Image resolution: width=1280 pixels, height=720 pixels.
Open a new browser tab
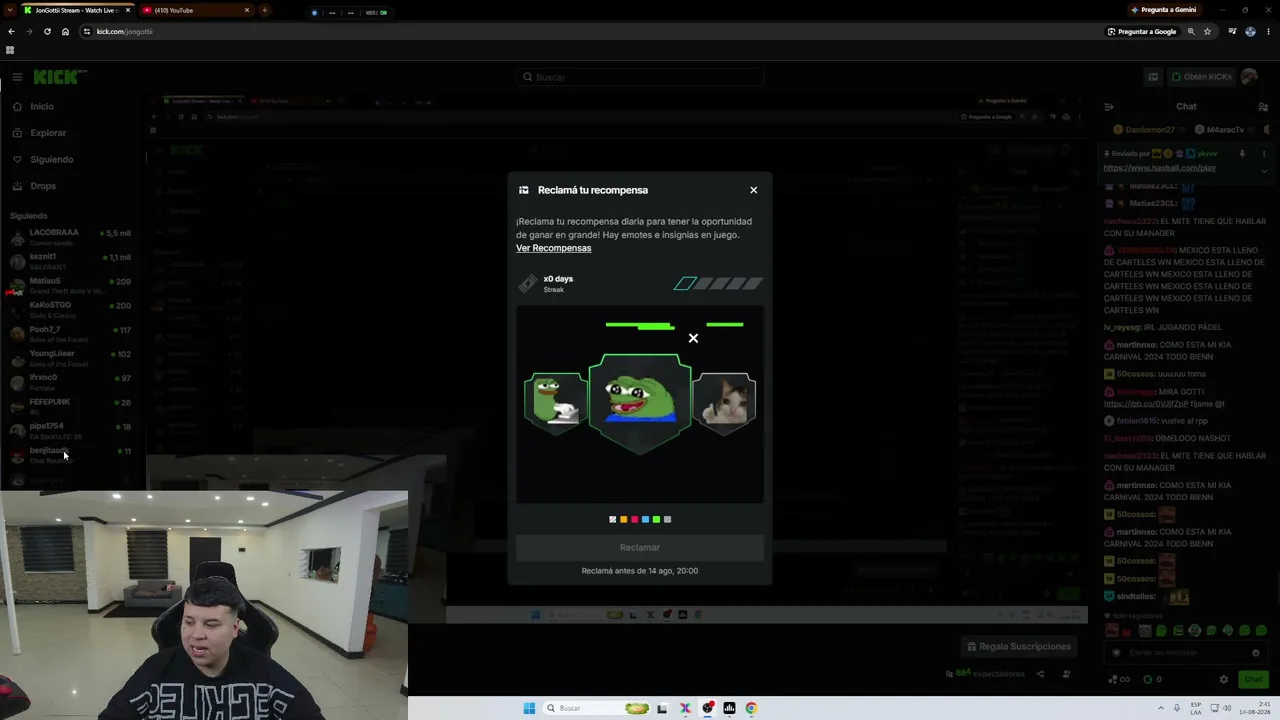pos(265,10)
